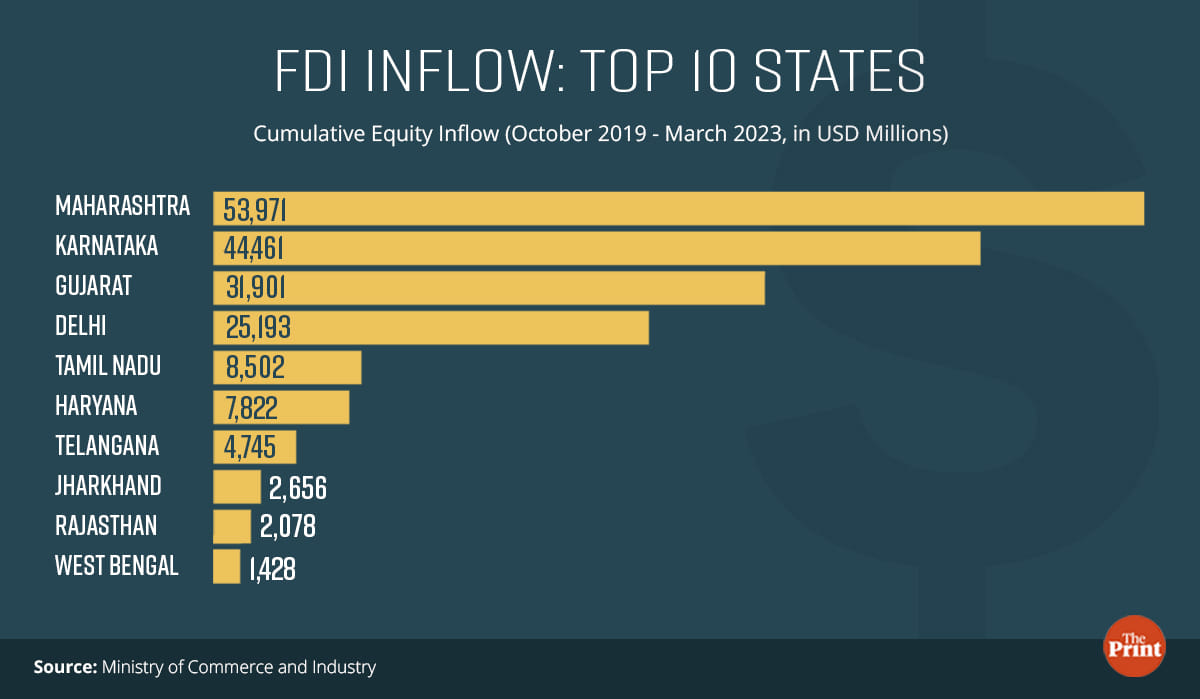Image resolution: width=1200 pixels, height=699 pixels.
Task: Select the KARNATAKA state label
Action: click(107, 246)
